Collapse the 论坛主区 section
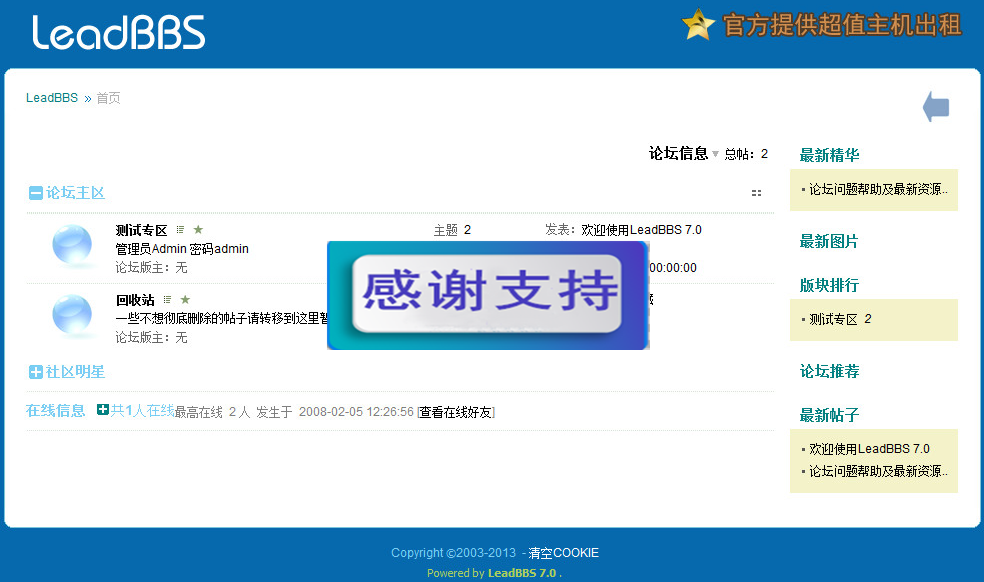 coord(36,193)
